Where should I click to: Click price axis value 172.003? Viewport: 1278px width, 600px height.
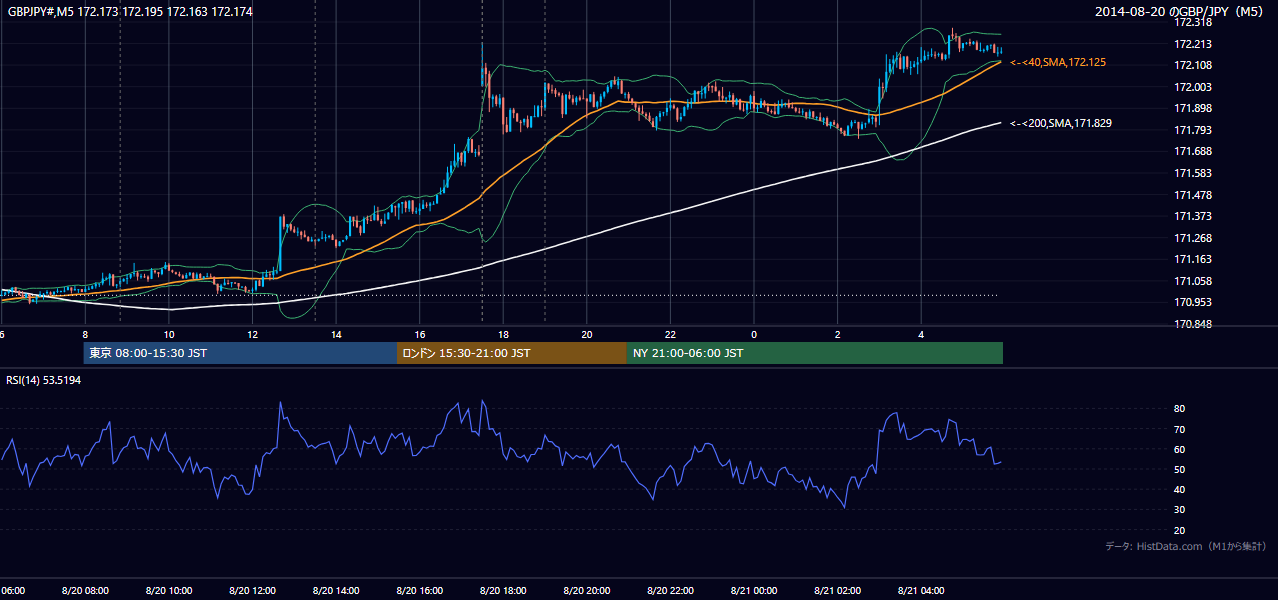click(1192, 87)
